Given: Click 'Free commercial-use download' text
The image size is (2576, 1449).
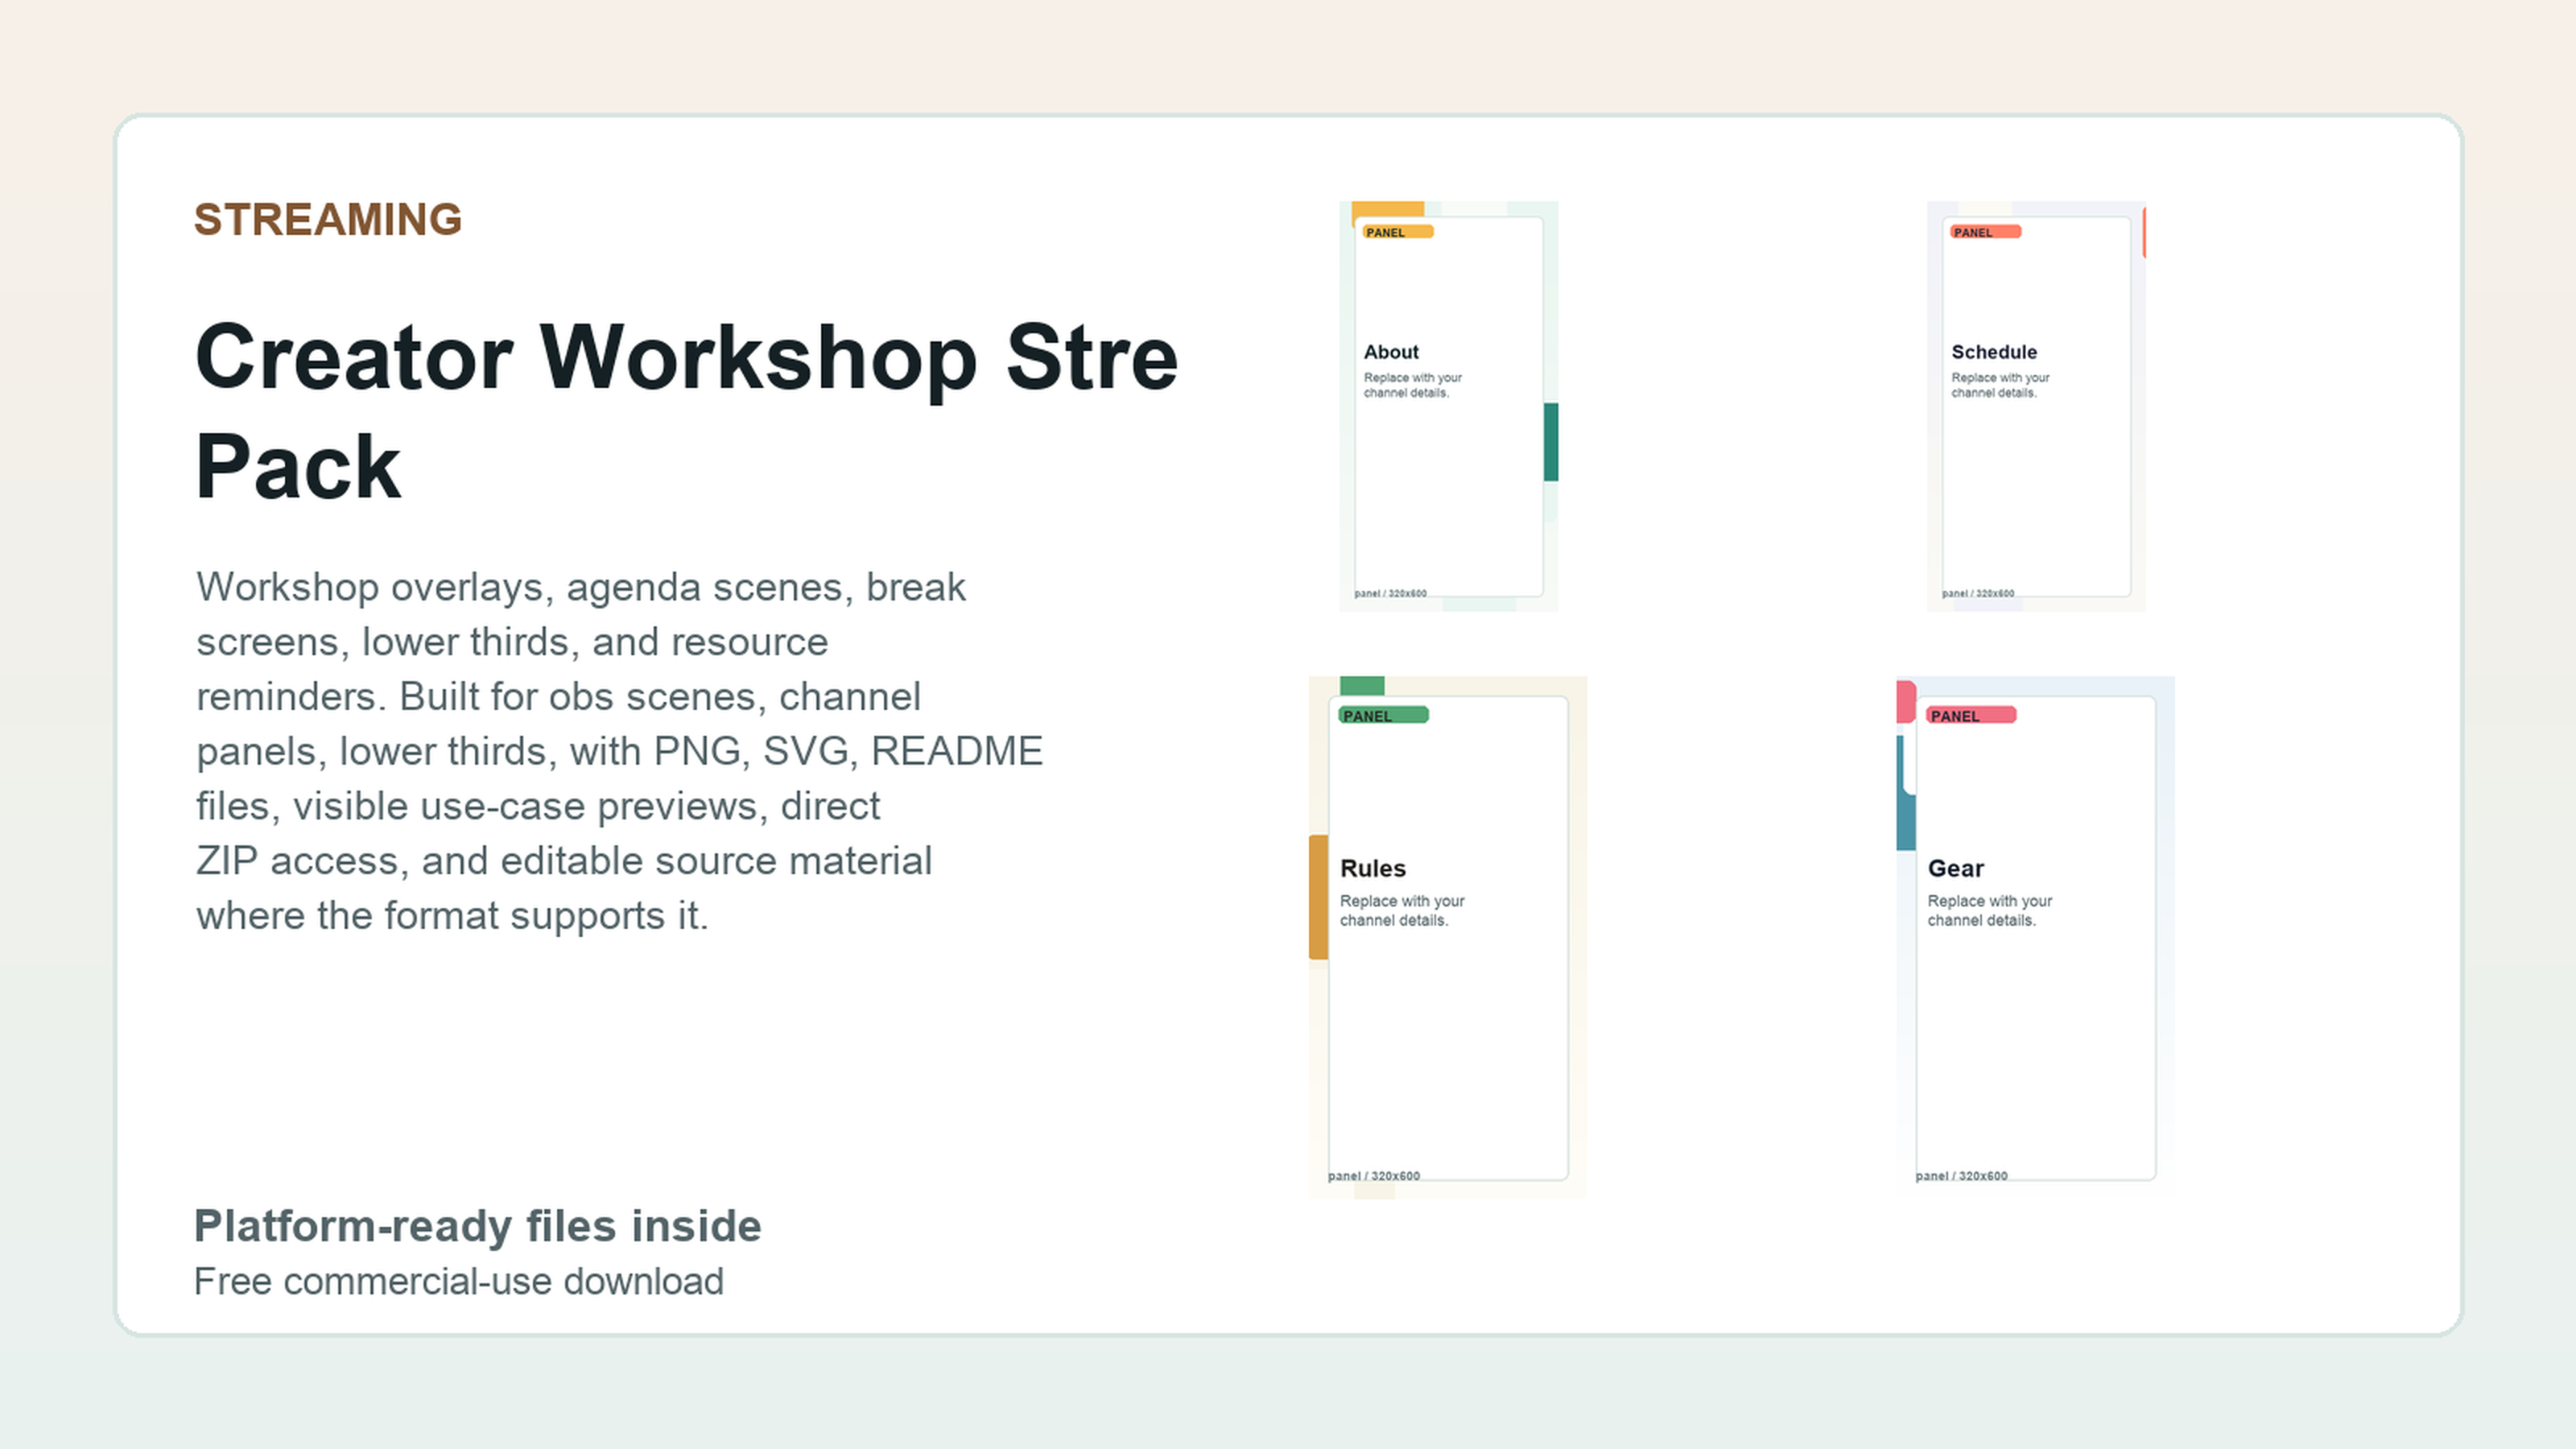Looking at the screenshot, I should click(459, 1282).
